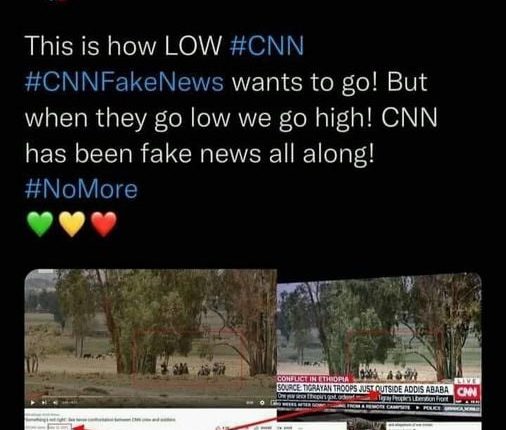Click the yellow heart emoji
506x430 pixels.
tap(72, 224)
